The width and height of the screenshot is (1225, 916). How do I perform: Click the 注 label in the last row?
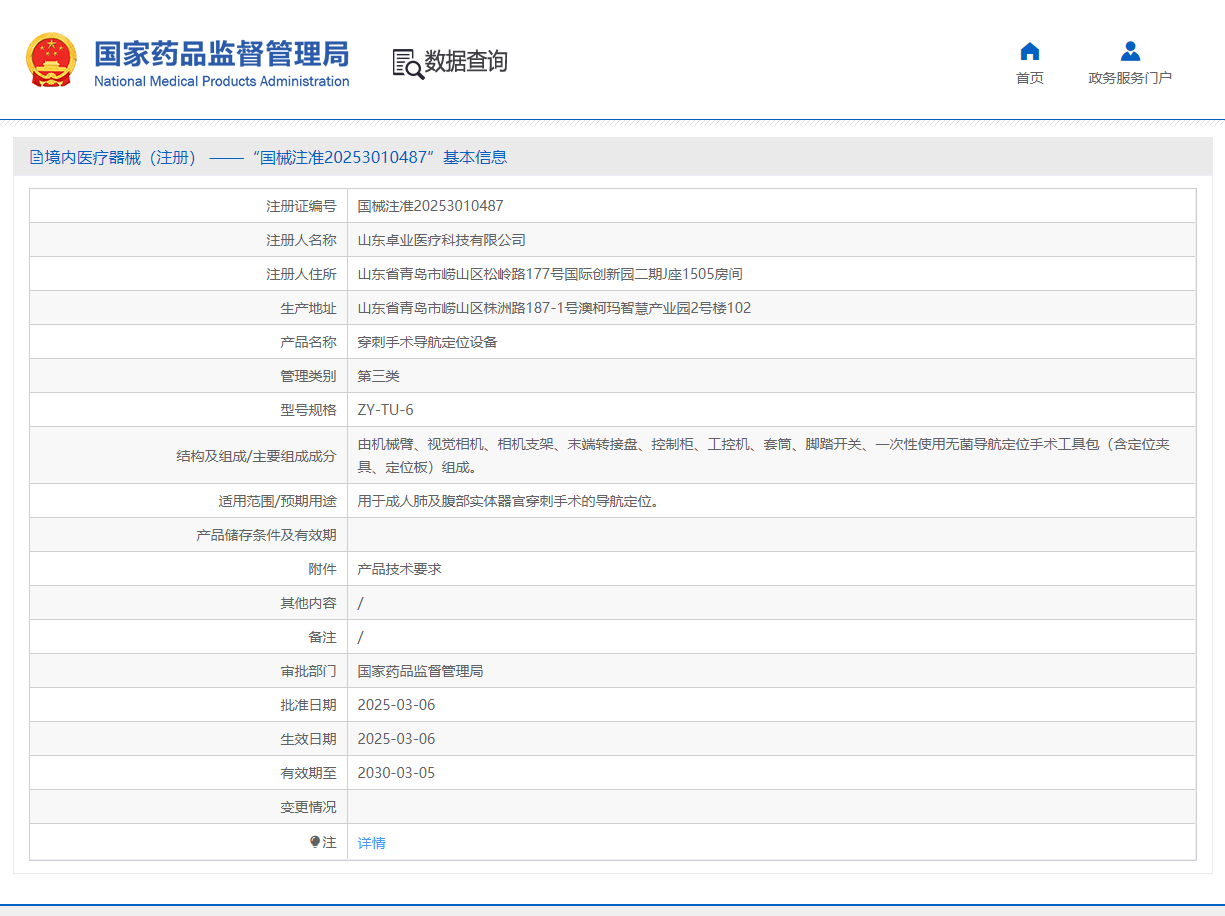click(x=329, y=842)
